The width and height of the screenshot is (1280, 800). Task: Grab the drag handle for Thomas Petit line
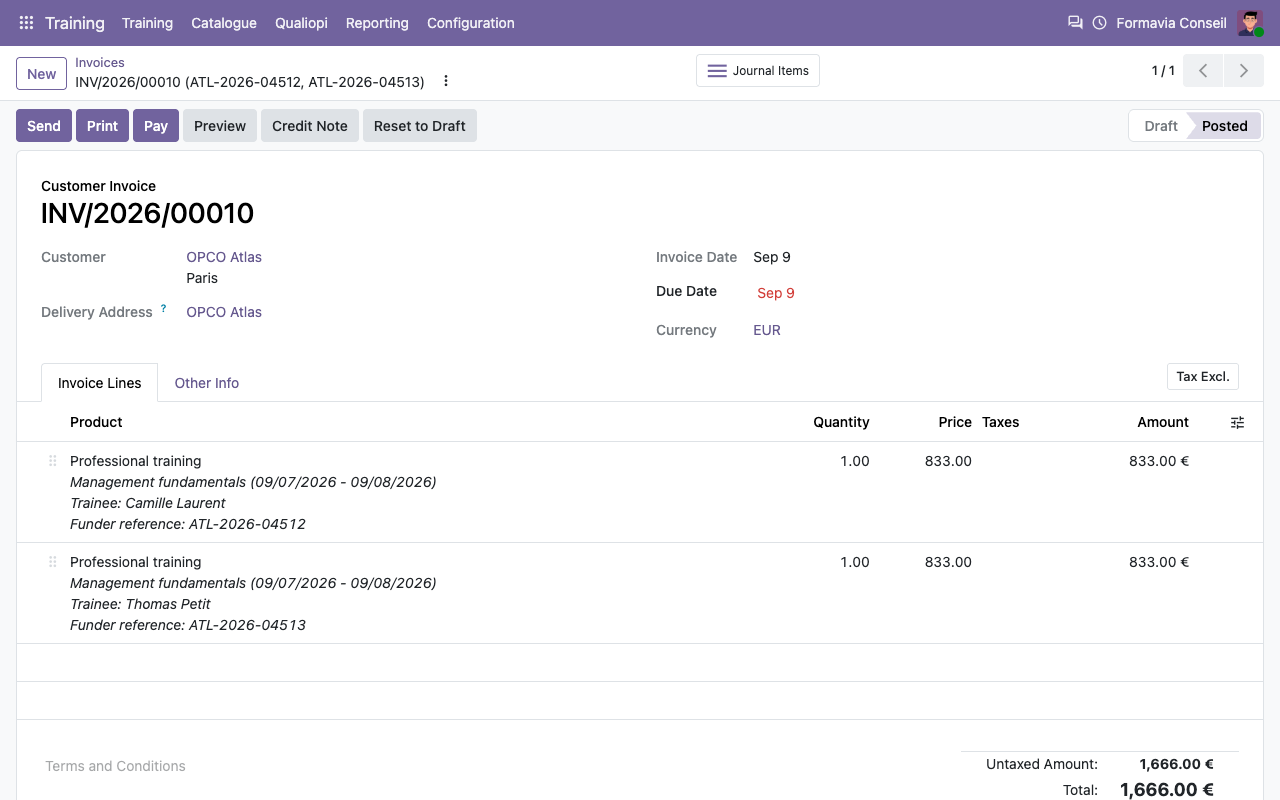(53, 562)
